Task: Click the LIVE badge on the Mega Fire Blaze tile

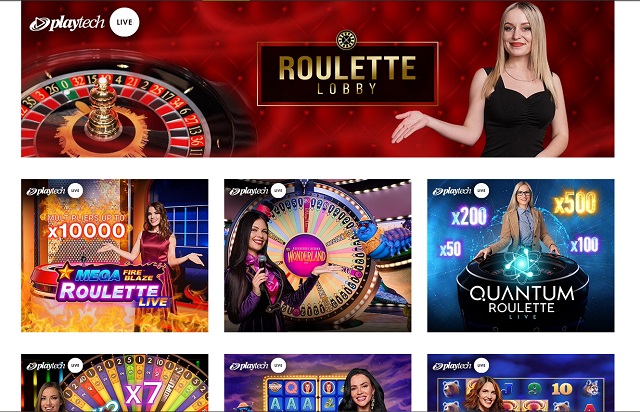Action: (x=75, y=191)
